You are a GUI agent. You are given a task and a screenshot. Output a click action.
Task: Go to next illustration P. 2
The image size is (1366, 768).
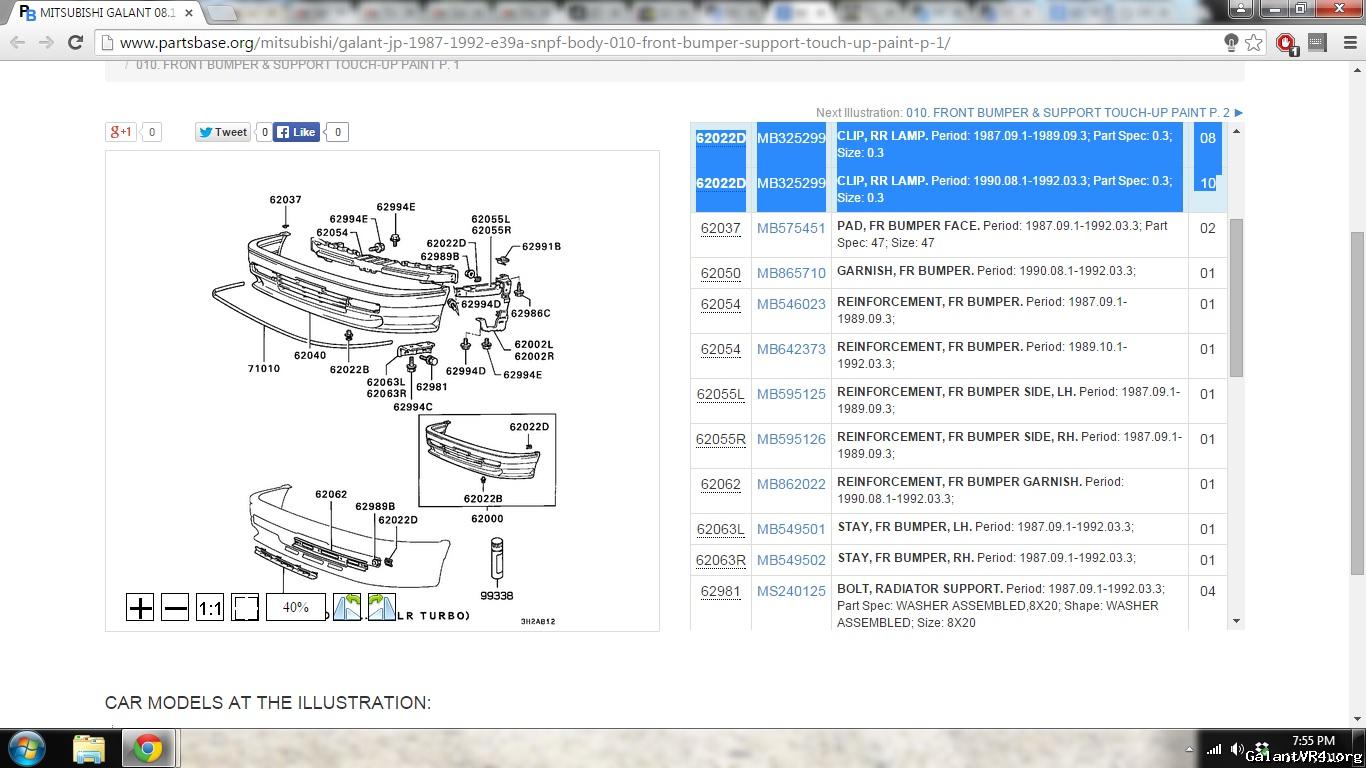tap(1067, 113)
